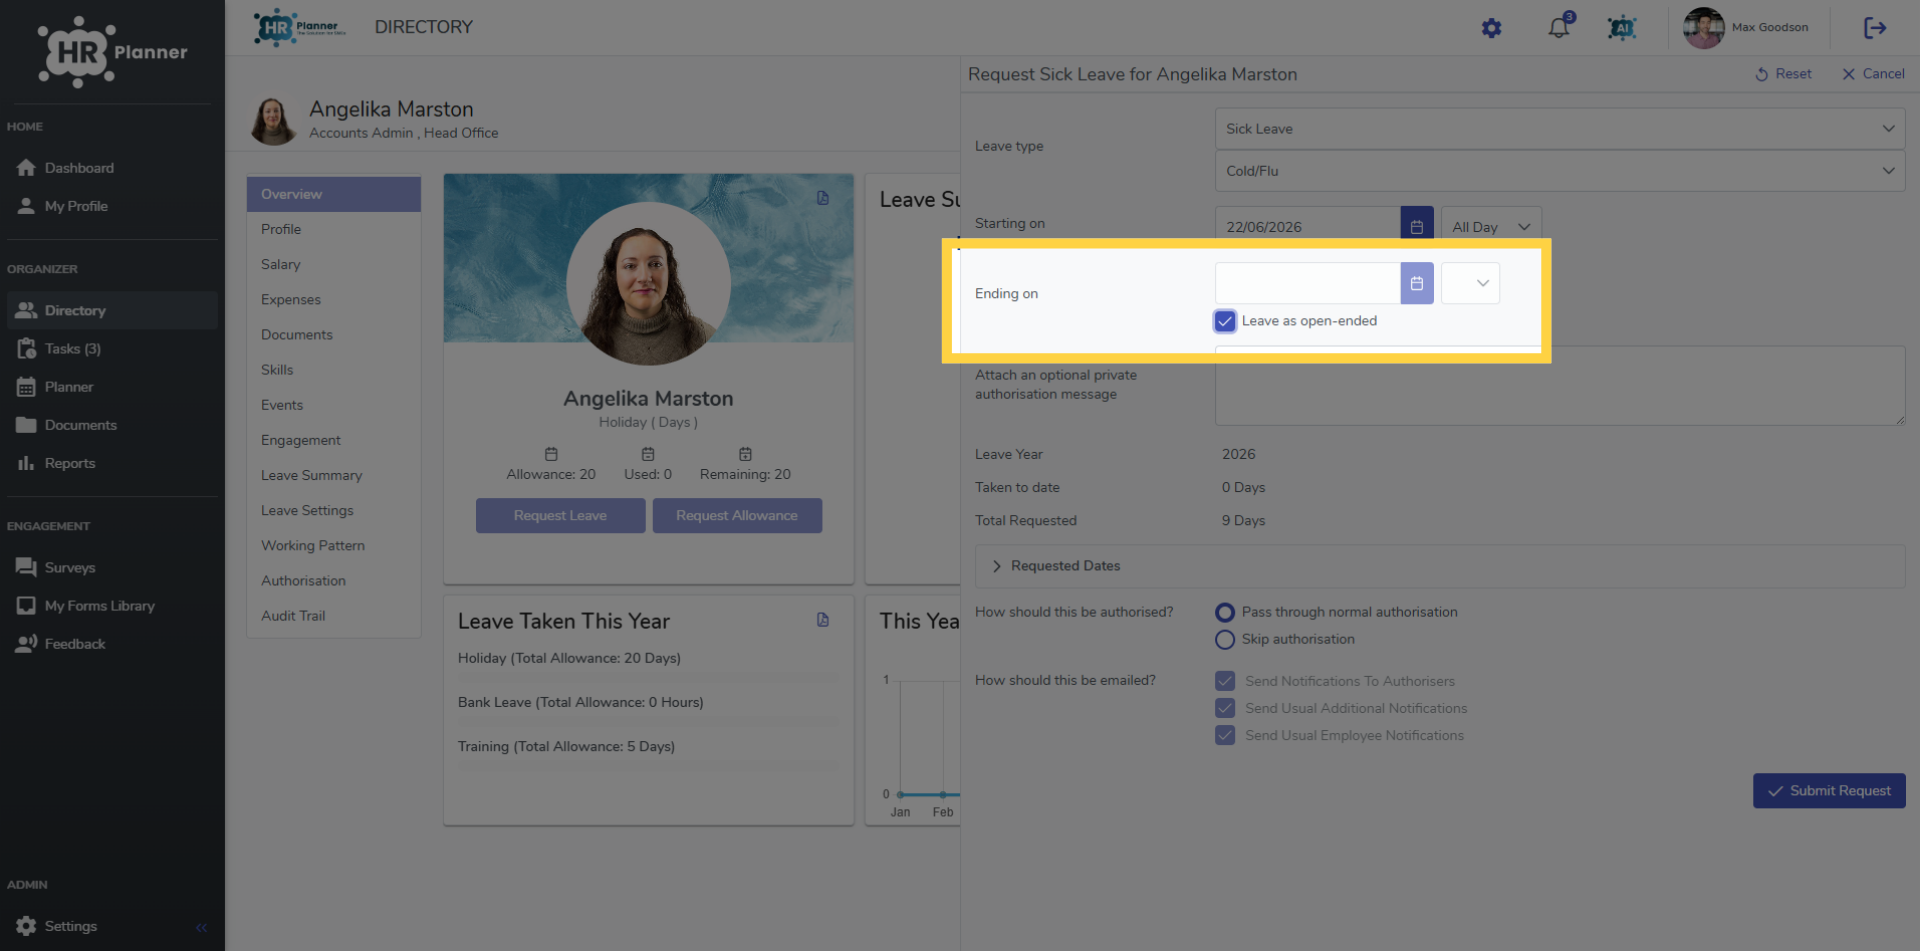Open the Starting on calendar picker

tap(1417, 227)
